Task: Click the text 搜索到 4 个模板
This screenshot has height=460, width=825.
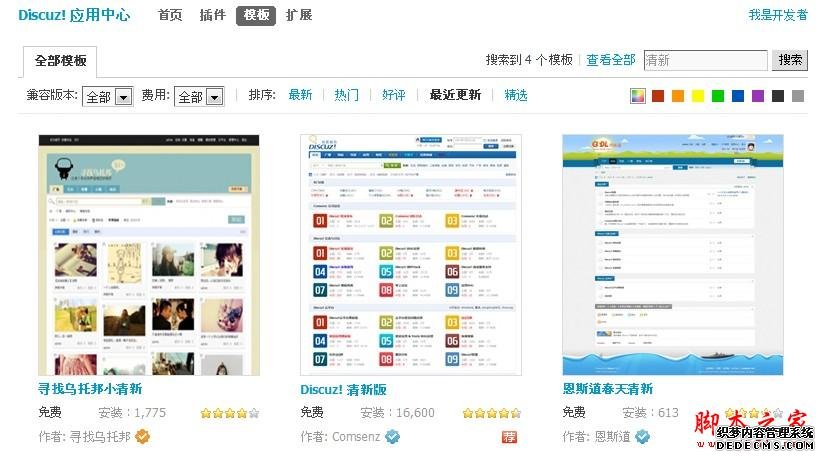Action: (x=529, y=60)
